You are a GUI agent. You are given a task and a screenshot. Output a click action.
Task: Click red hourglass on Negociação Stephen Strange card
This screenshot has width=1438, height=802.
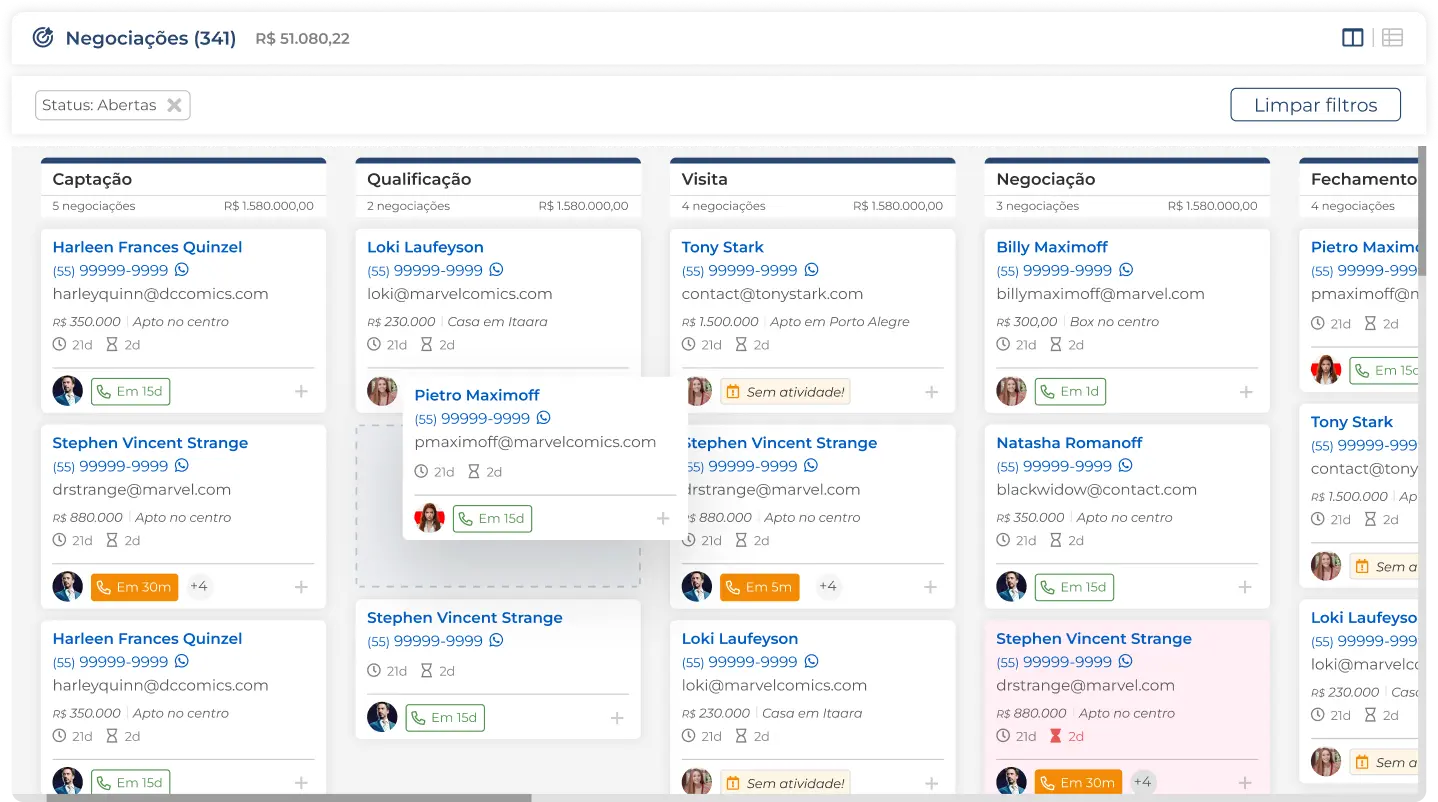click(1055, 736)
